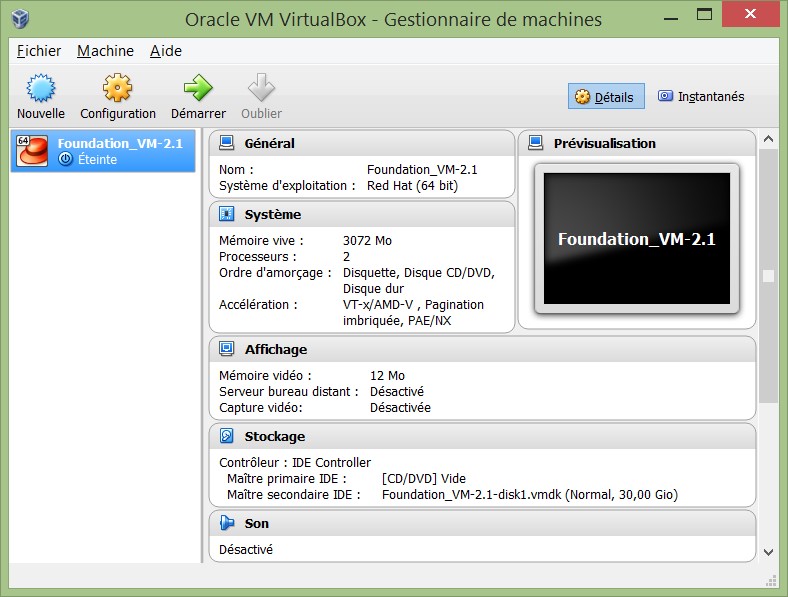Click the Nouvelle (new VM) starburst icon
788x597 pixels.
coord(41,88)
